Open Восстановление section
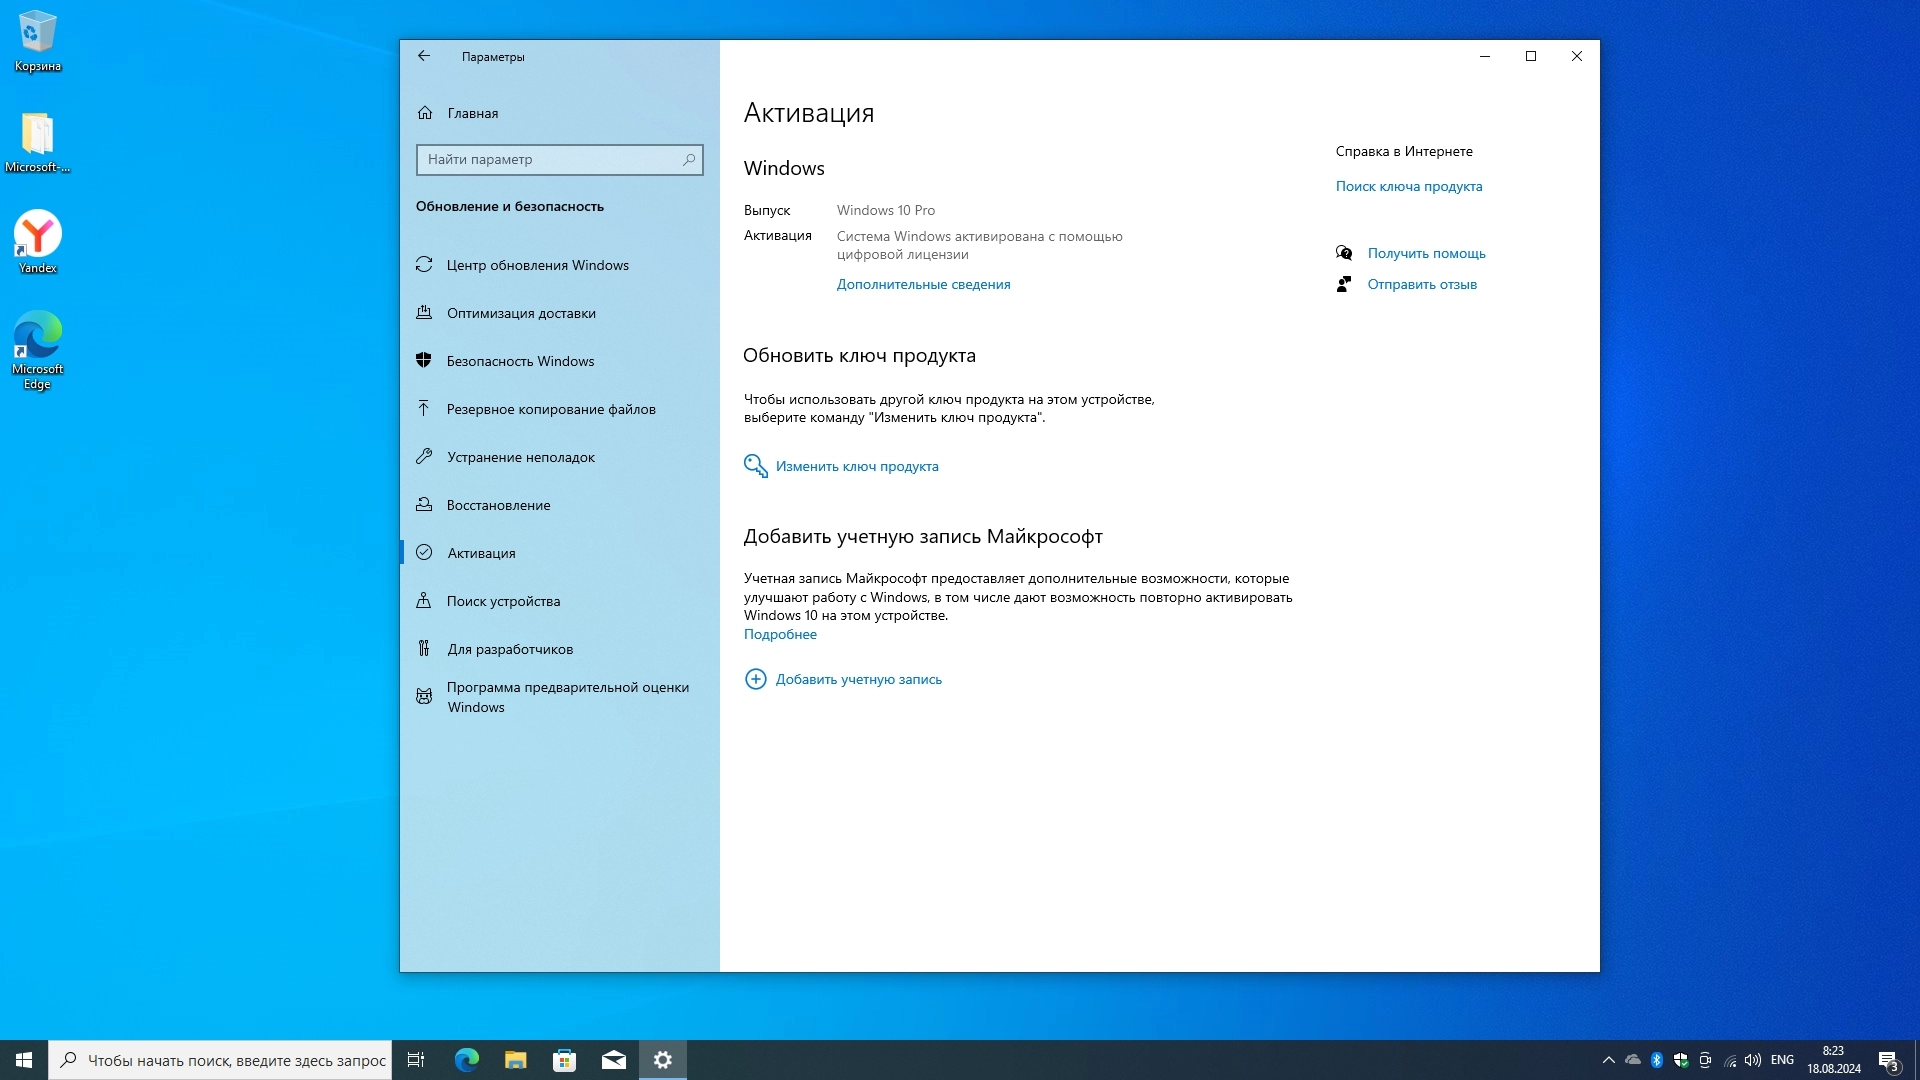Viewport: 1920px width, 1080px height. (498, 505)
